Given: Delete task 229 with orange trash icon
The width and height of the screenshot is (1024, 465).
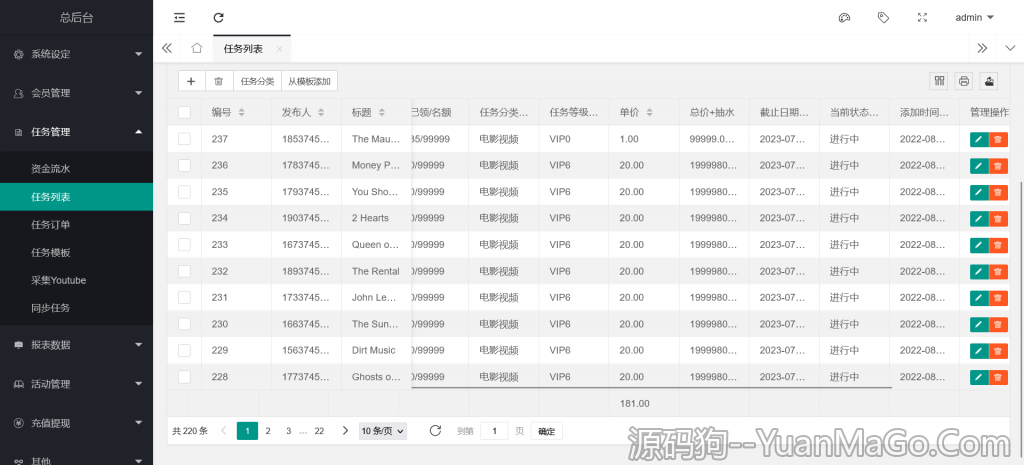Looking at the screenshot, I should pyautogui.click(x=999, y=350).
